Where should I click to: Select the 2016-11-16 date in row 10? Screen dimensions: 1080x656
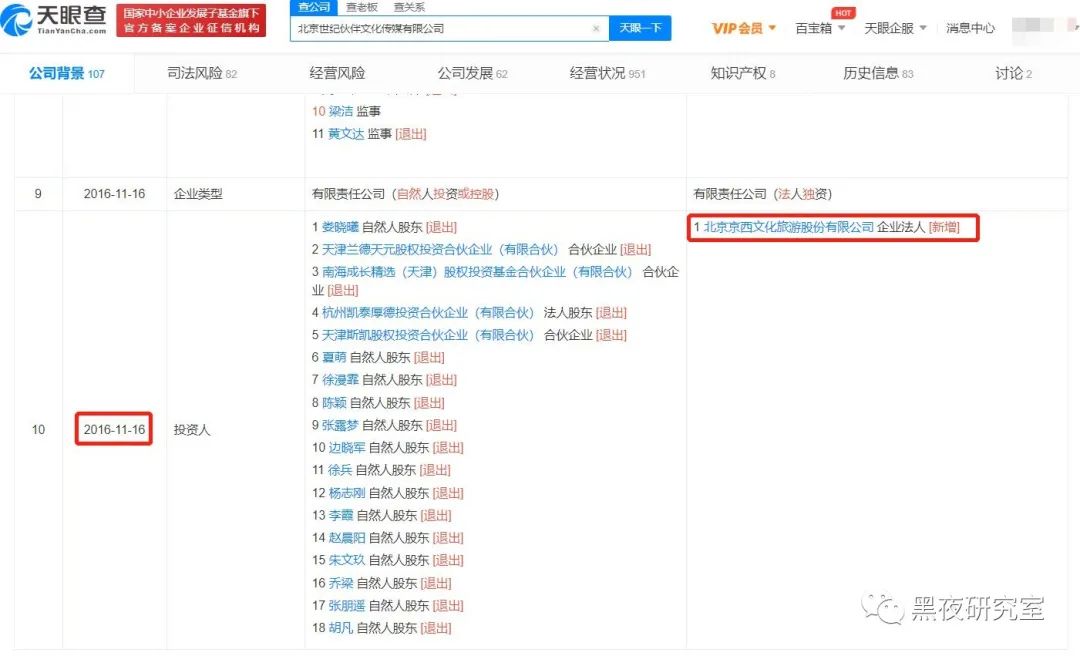pyautogui.click(x=114, y=430)
